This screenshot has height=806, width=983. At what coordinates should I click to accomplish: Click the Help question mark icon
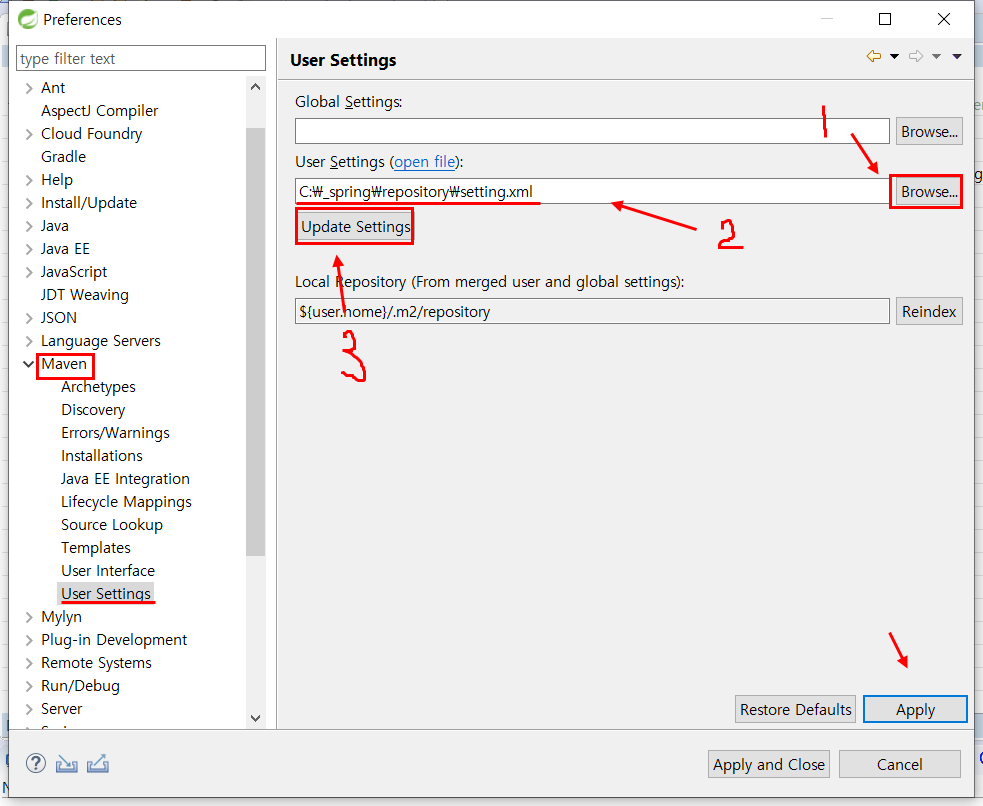tap(36, 763)
